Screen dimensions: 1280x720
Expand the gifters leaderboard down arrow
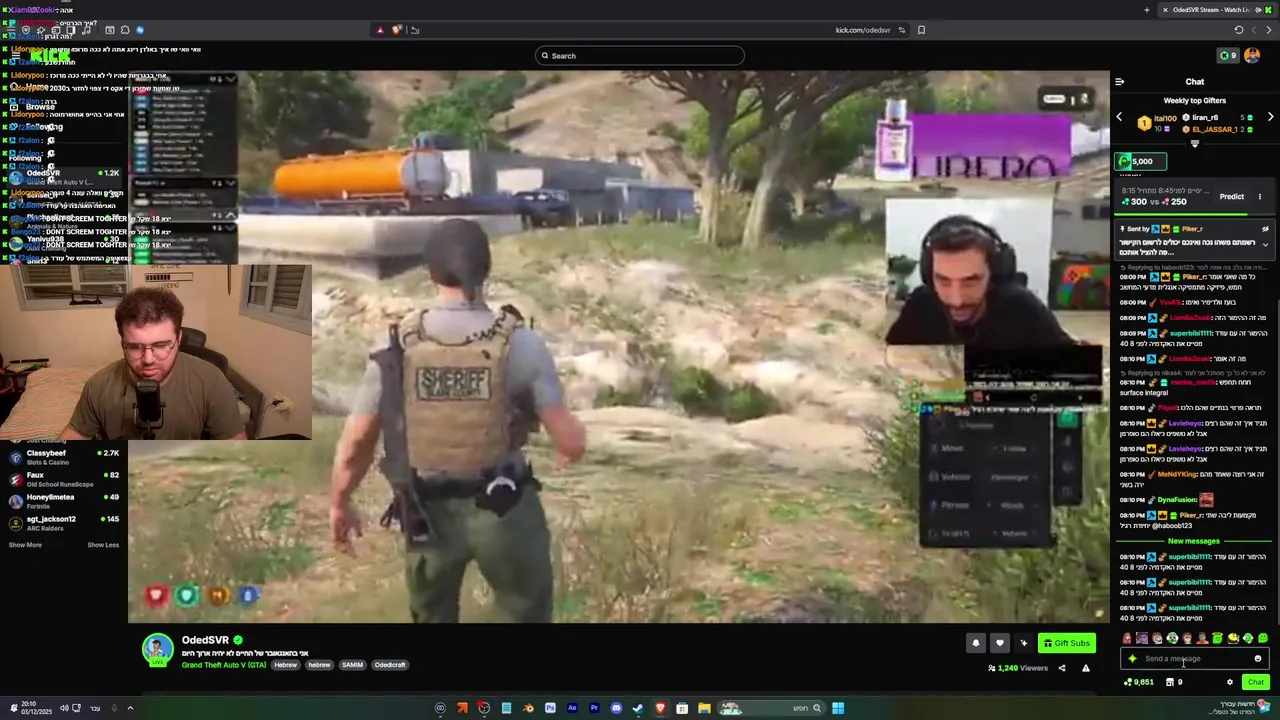tap(1194, 144)
